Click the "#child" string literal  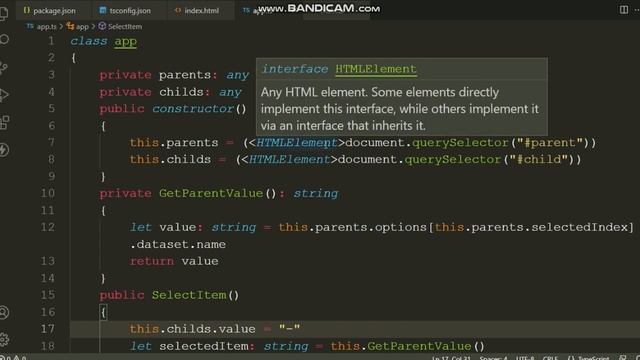539,160
